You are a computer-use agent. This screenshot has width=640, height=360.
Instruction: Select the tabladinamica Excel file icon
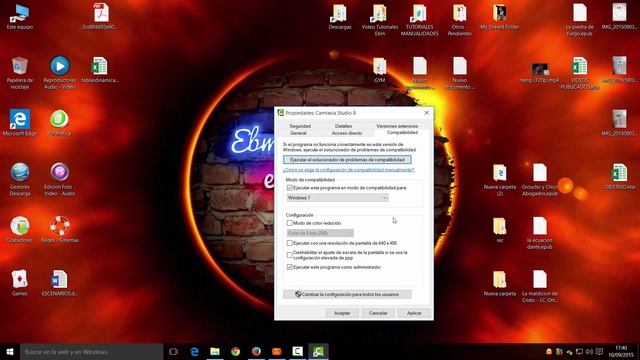click(x=100, y=69)
